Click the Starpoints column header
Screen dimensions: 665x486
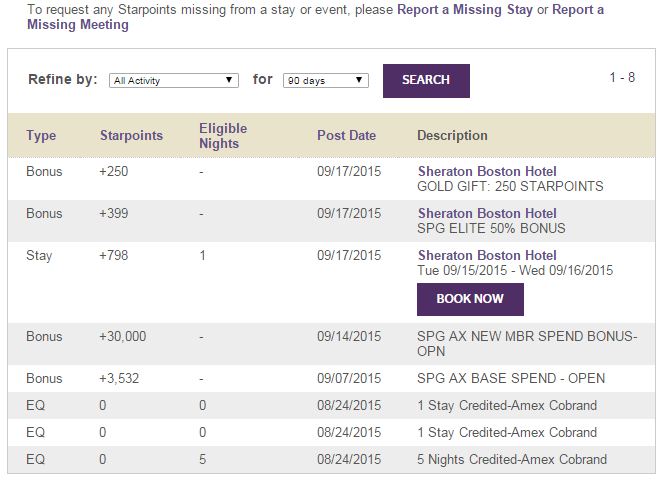point(131,136)
